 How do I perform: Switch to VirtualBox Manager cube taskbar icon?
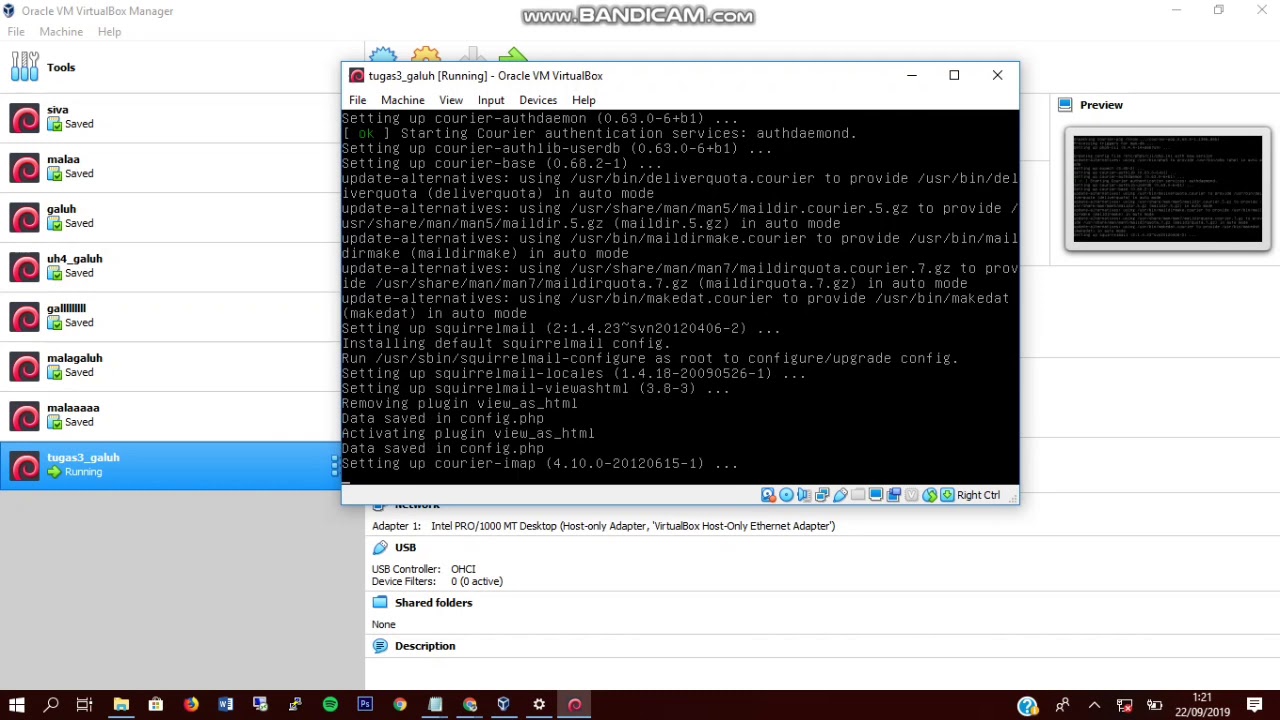pos(504,705)
